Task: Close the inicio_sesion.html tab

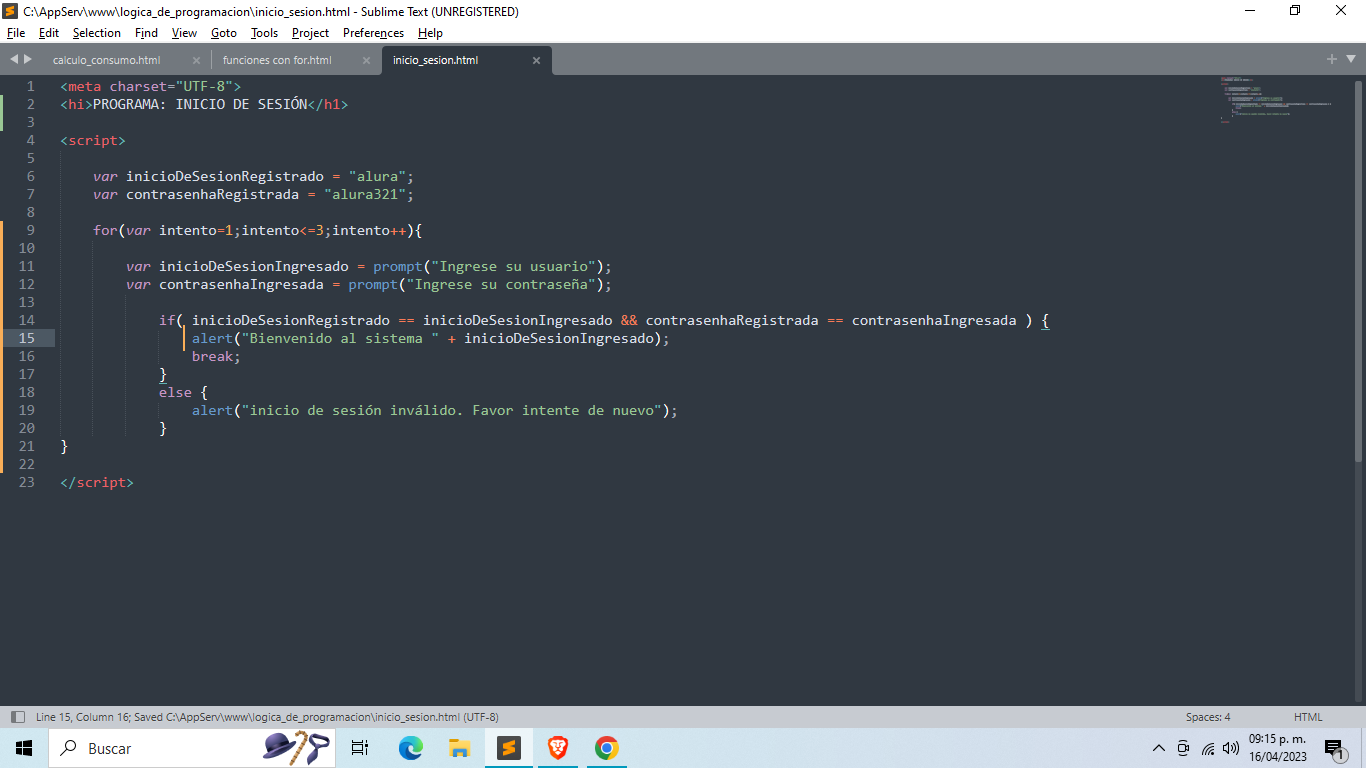Action: tap(536, 60)
